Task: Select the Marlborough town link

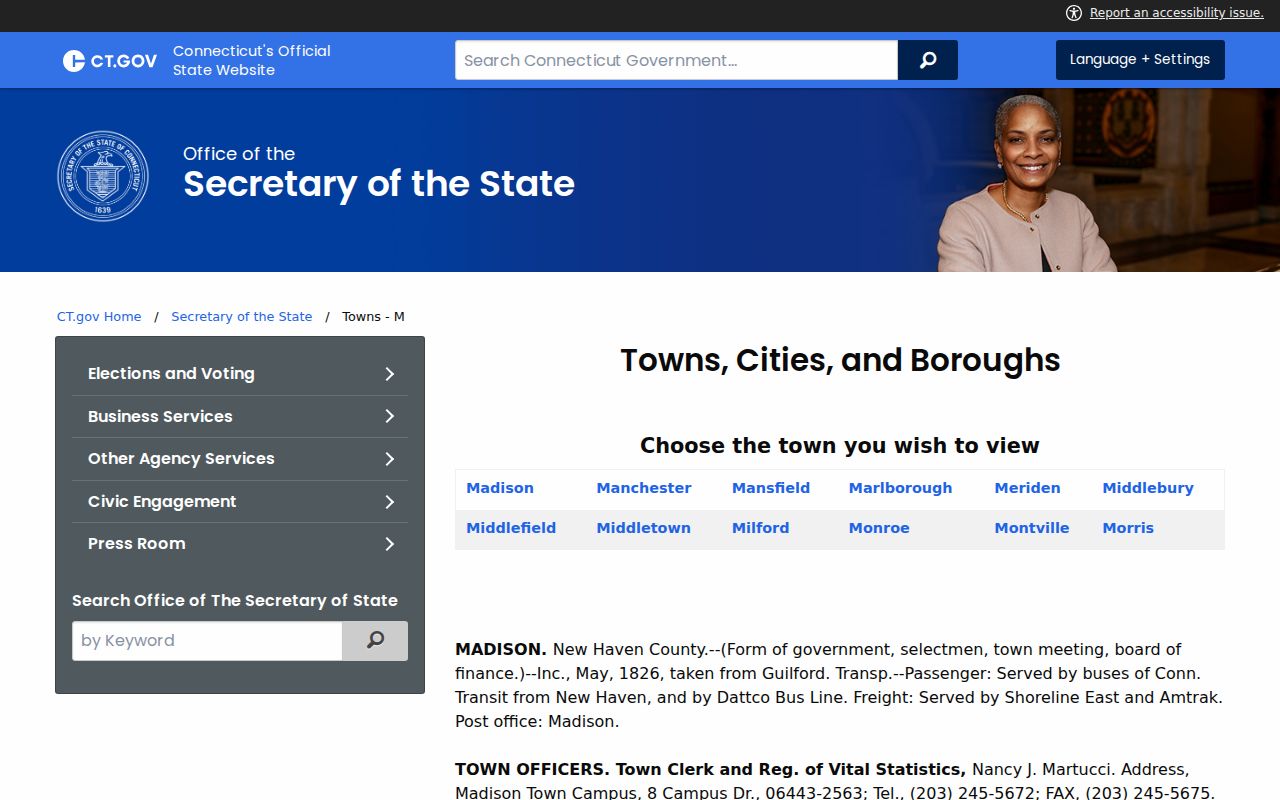Action: click(900, 488)
